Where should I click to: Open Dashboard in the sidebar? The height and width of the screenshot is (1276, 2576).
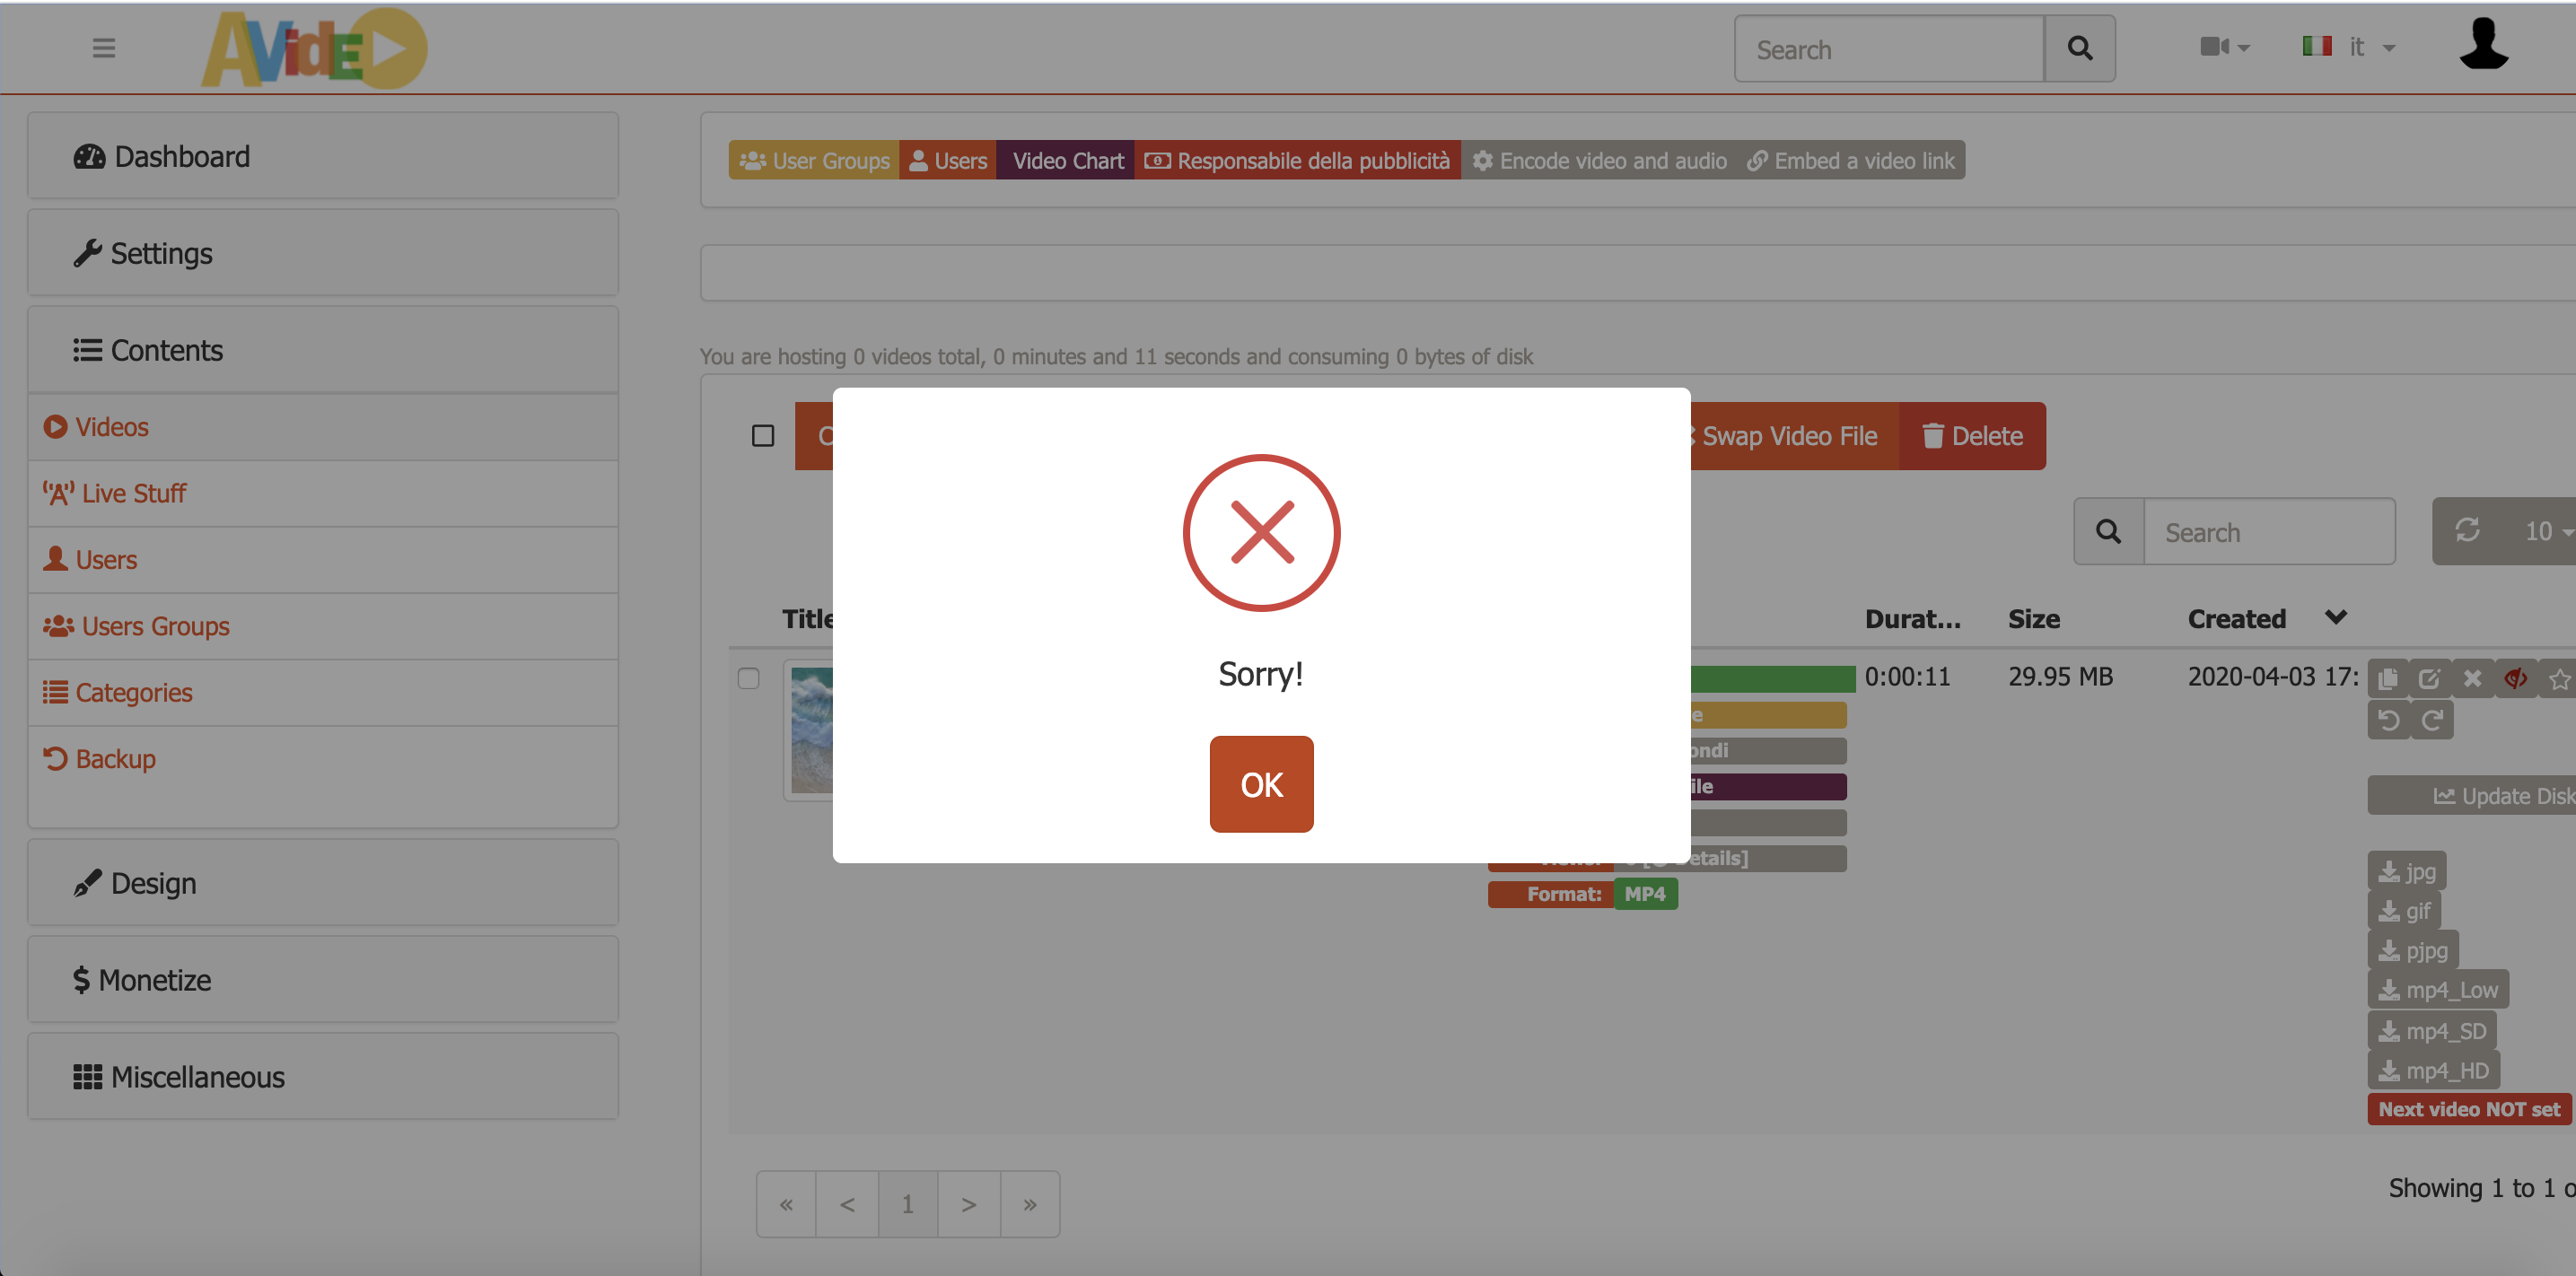pyautogui.click(x=323, y=156)
